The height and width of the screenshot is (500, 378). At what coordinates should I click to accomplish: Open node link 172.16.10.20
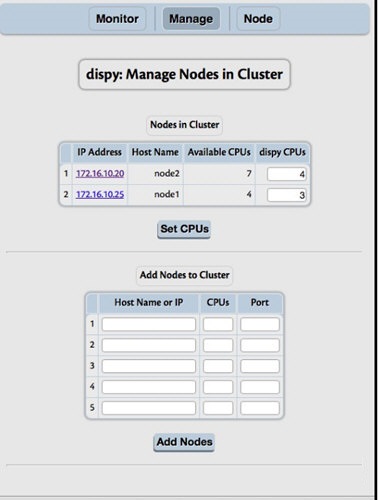(100, 174)
